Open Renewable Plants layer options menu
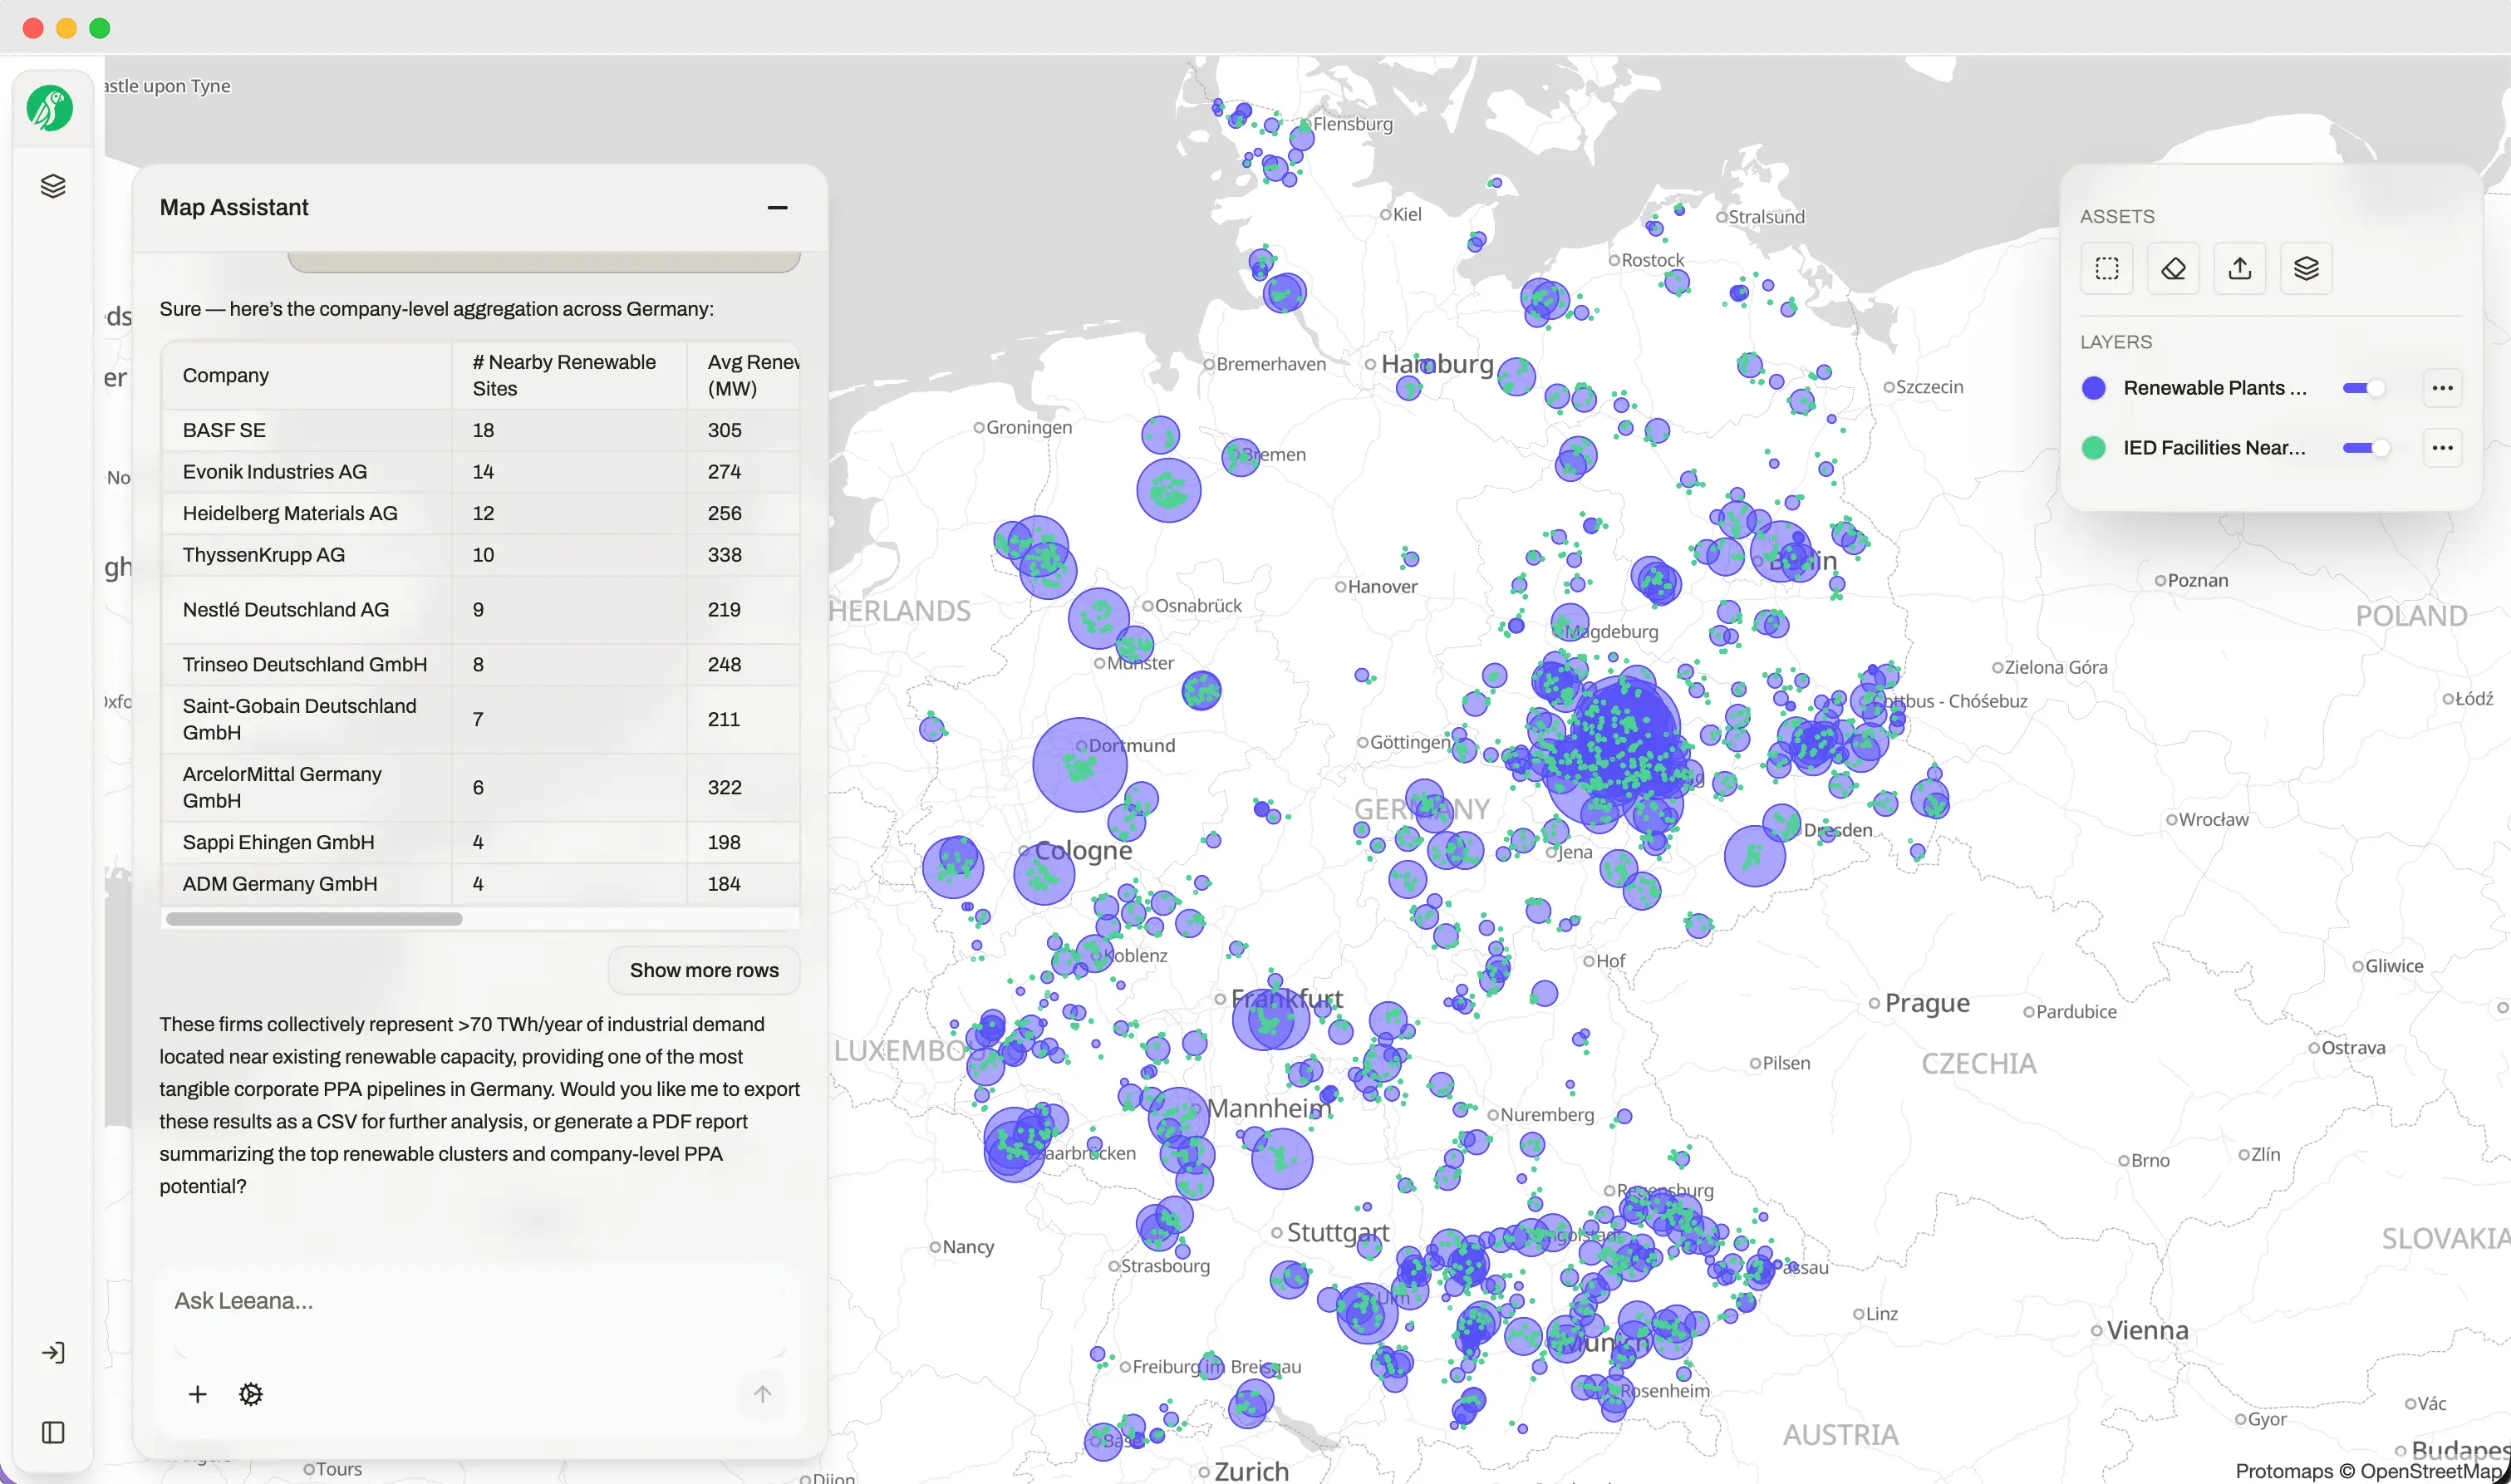2511x1484 pixels. tap(2441, 388)
